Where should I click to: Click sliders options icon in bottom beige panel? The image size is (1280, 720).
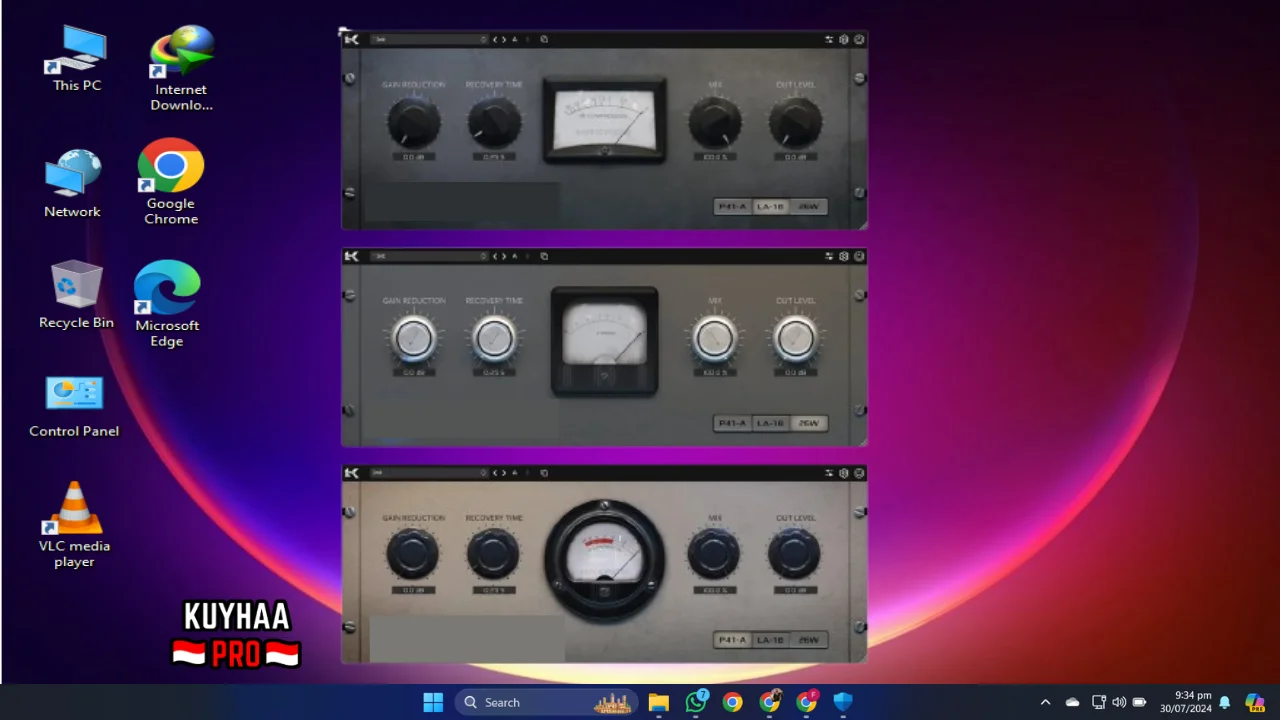pos(829,472)
